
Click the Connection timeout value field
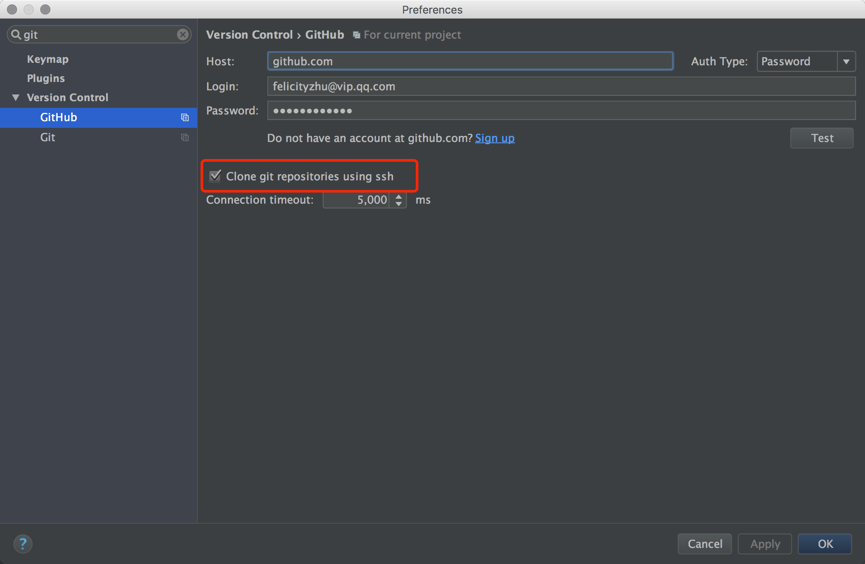(357, 200)
